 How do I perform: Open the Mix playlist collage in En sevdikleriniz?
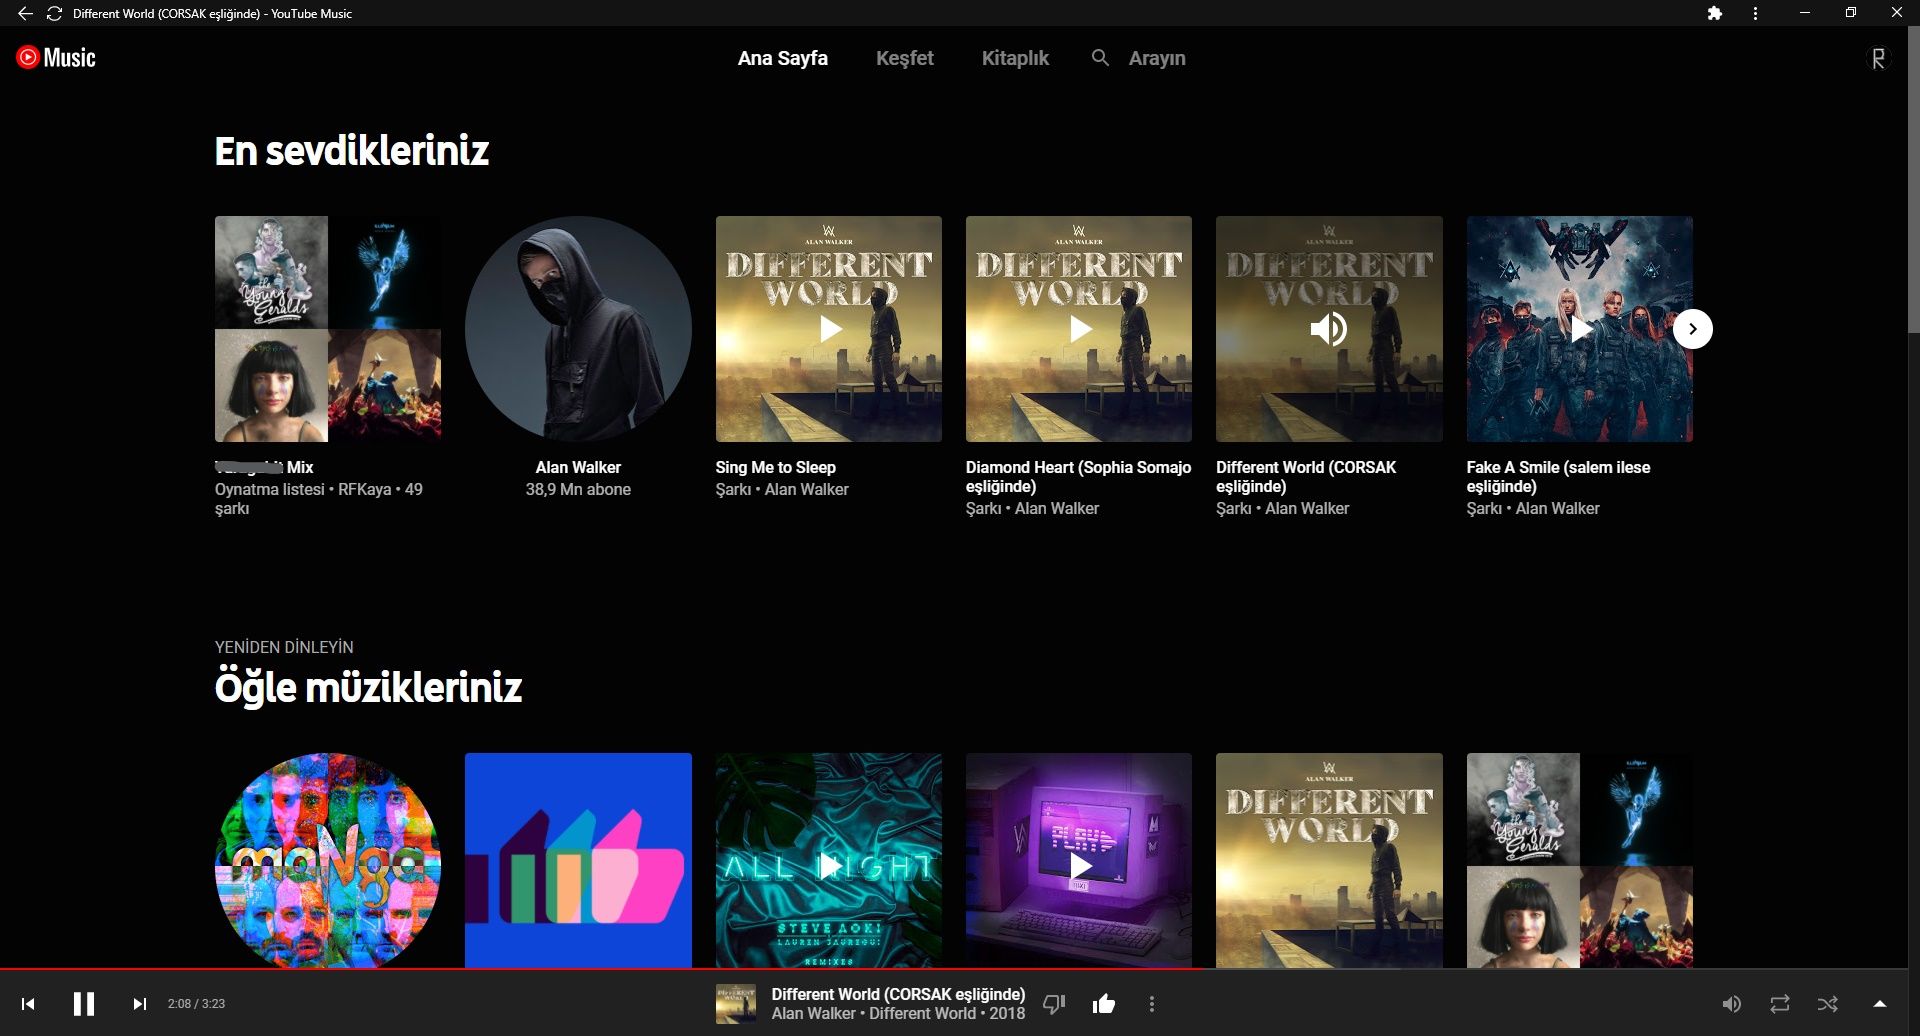[x=328, y=329]
